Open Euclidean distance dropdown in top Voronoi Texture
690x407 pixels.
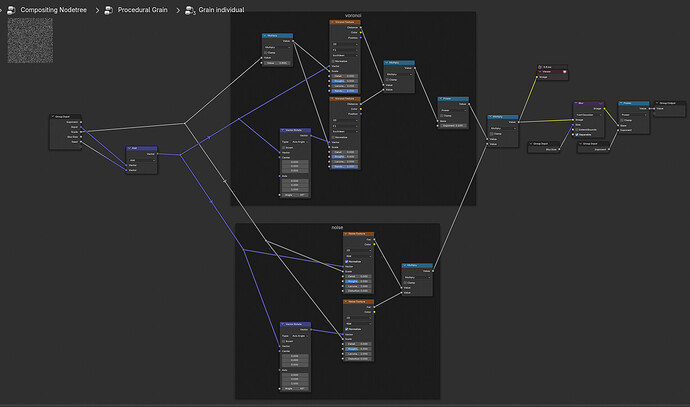(345, 55)
